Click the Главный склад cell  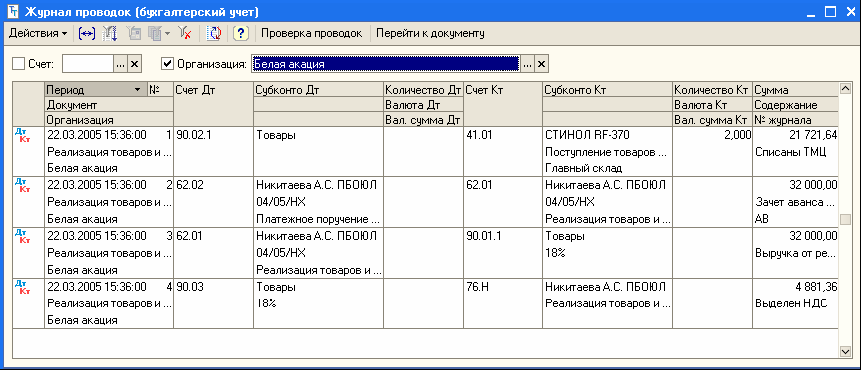coord(607,168)
